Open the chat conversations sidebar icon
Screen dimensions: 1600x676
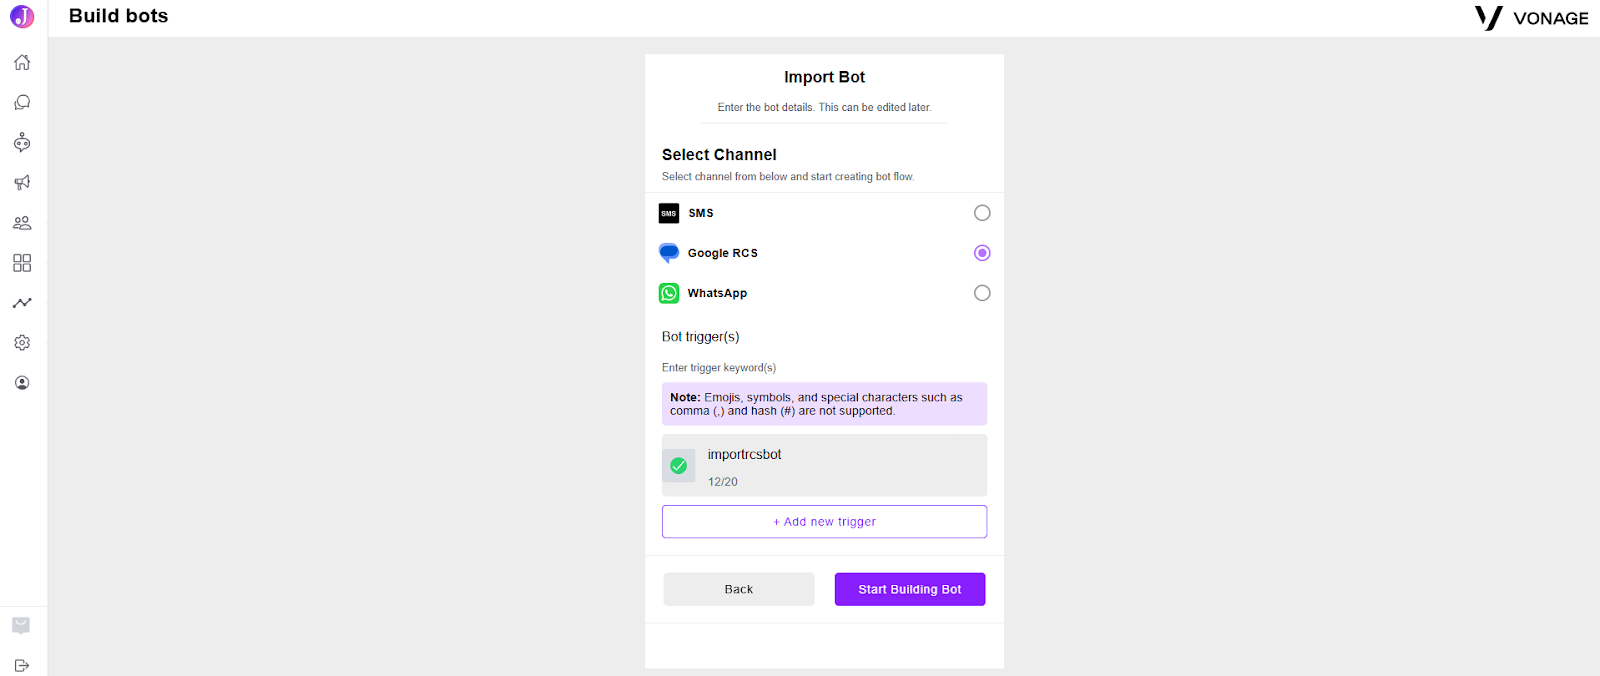pyautogui.click(x=22, y=102)
